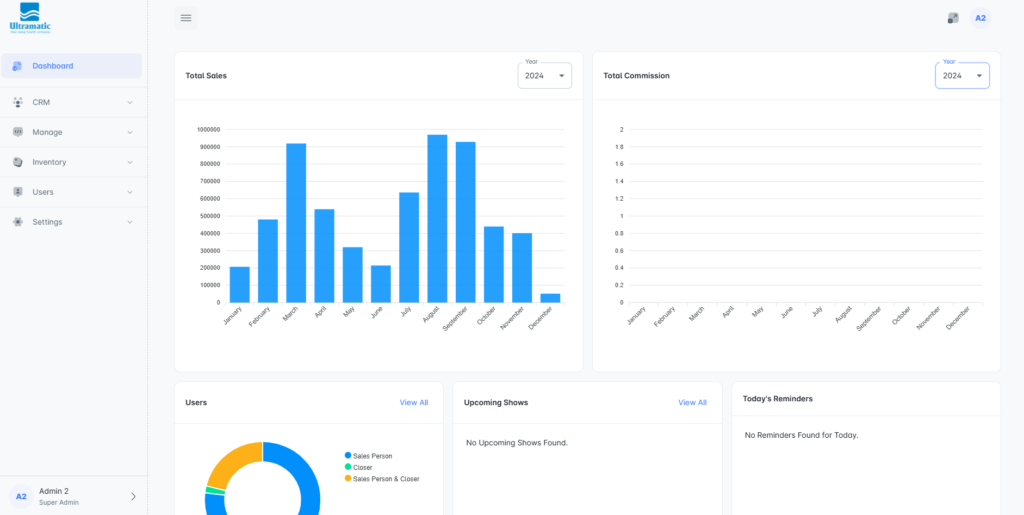This screenshot has width=1024, height=515.
Task: Click View All in Upcoming Shows card
Action: click(x=692, y=403)
